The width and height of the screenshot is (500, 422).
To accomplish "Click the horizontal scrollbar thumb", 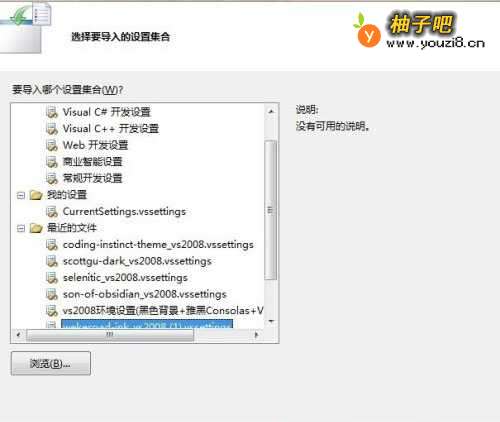I will pyautogui.click(x=110, y=335).
